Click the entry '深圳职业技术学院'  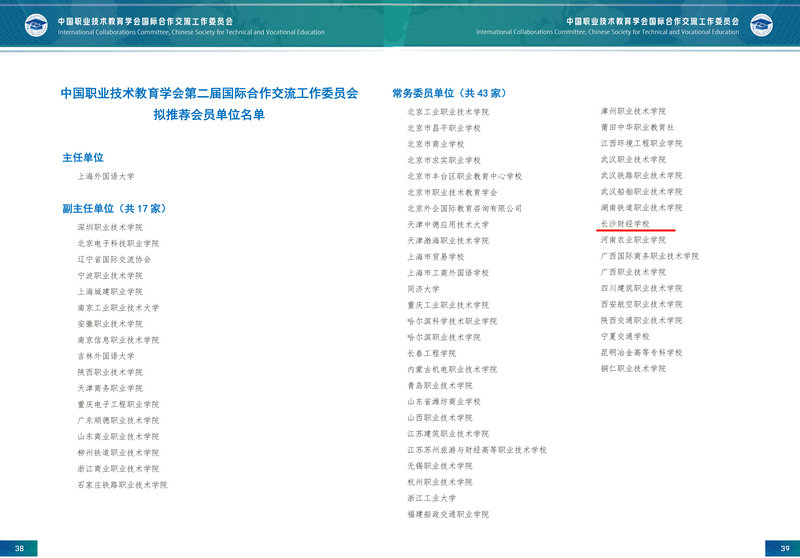click(110, 227)
